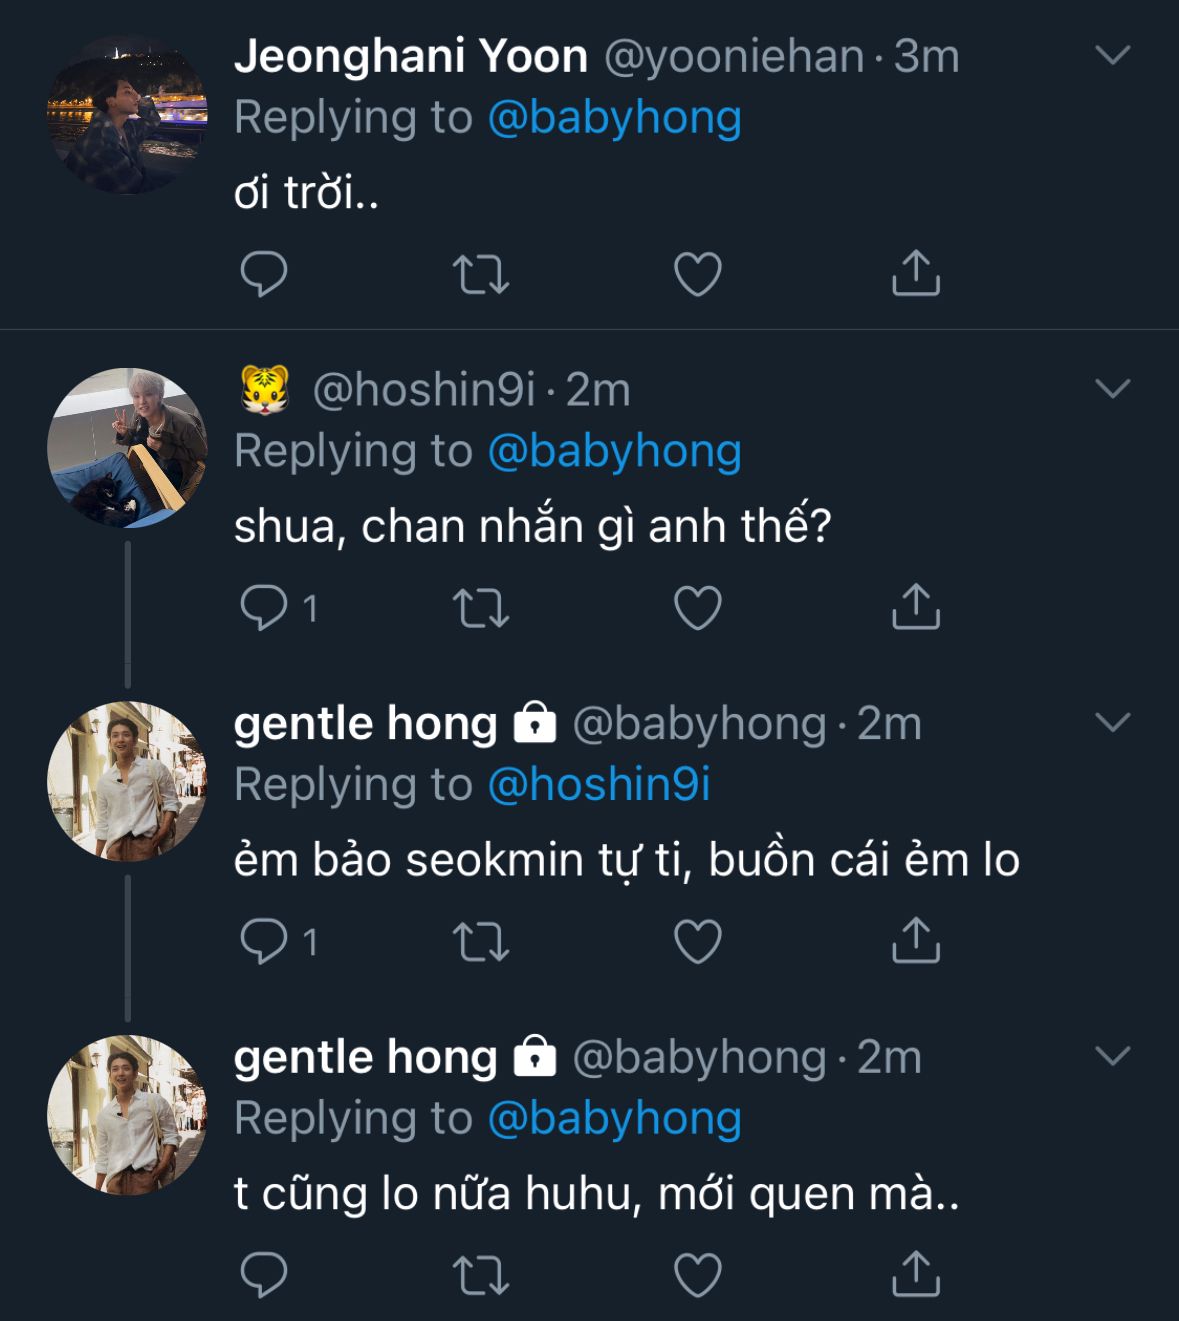The width and height of the screenshot is (1179, 1321).
Task: Reply to hoshin9i's tweet about chan
Action: (264, 608)
